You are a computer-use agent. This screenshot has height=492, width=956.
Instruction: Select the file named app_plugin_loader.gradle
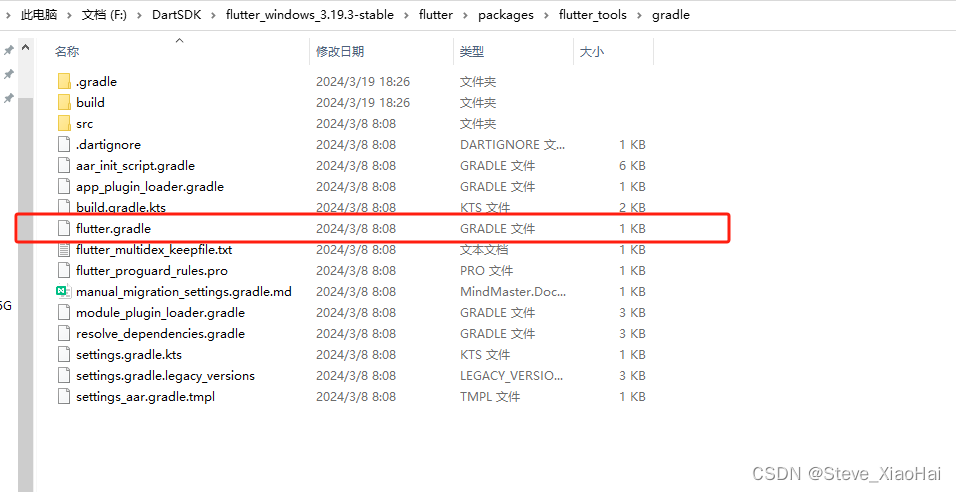[x=150, y=187]
